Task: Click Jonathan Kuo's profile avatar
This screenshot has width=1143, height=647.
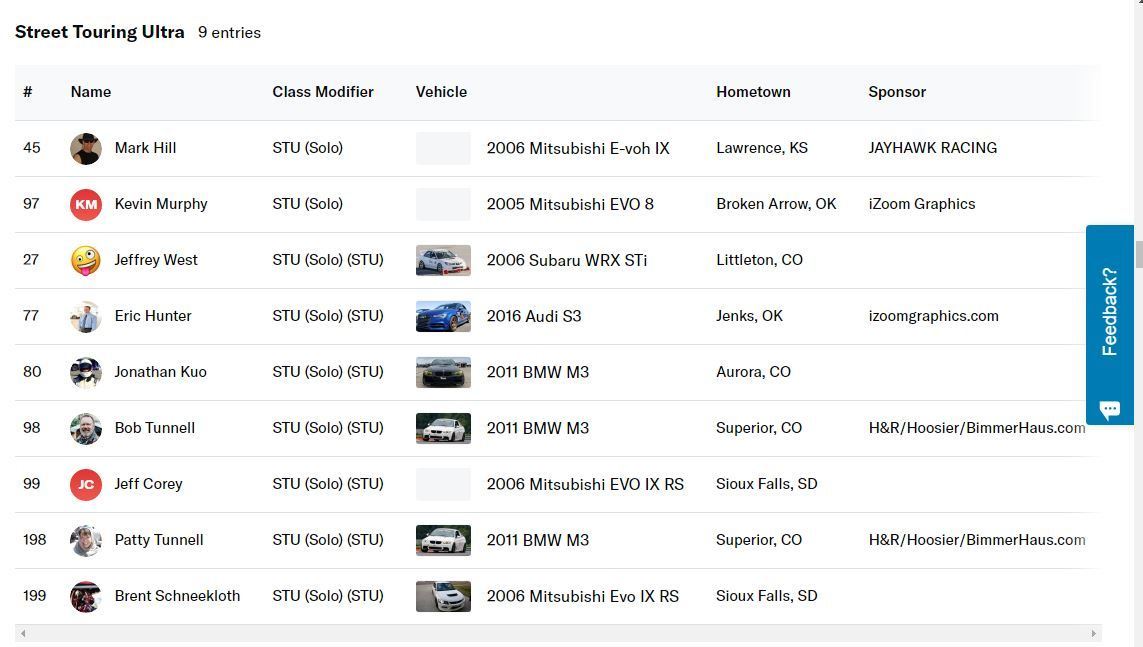Action: point(86,373)
